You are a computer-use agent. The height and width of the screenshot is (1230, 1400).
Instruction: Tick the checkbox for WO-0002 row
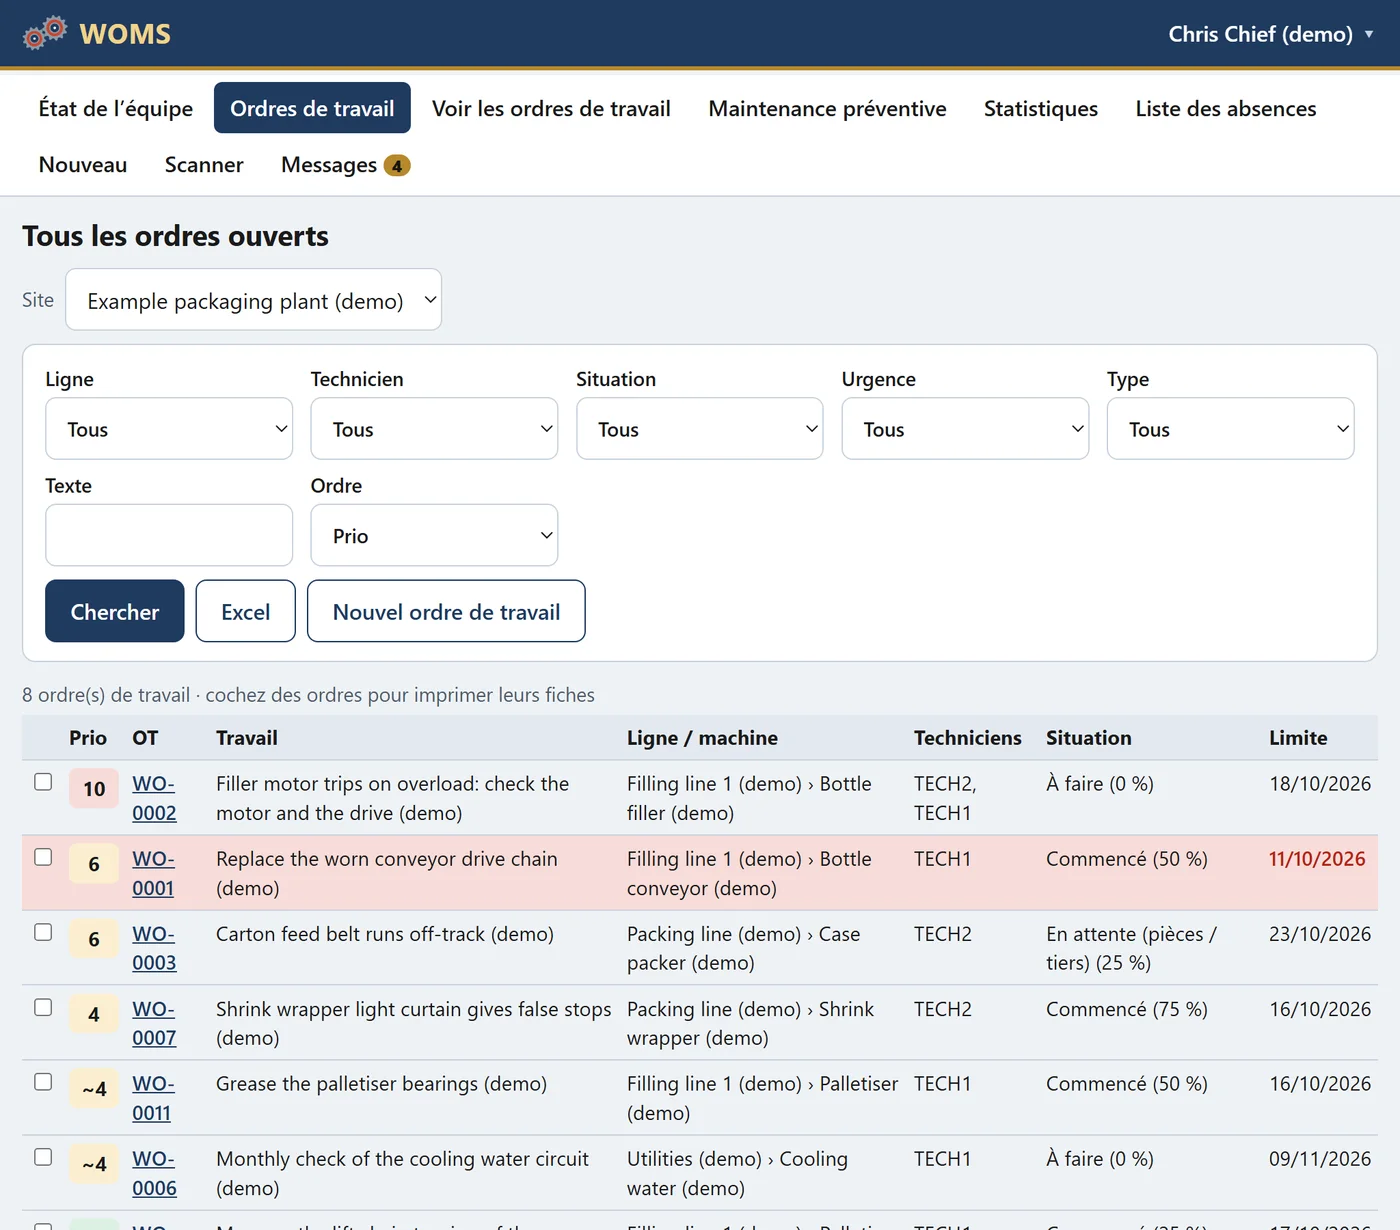point(43,782)
